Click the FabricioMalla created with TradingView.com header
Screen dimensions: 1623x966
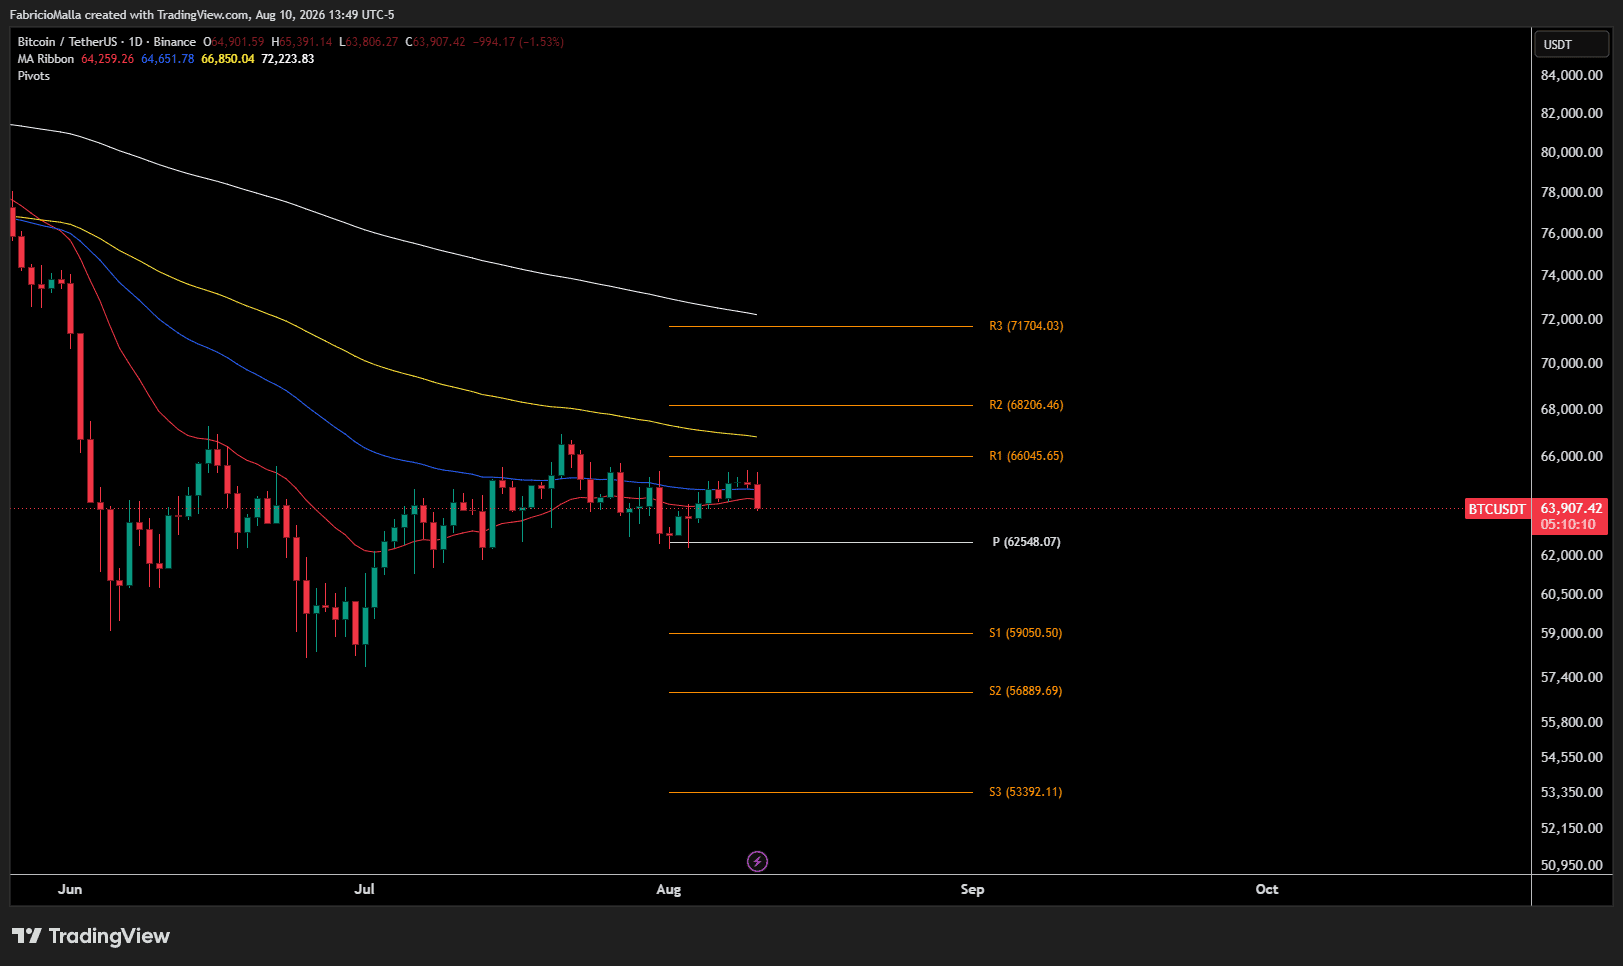202,15
